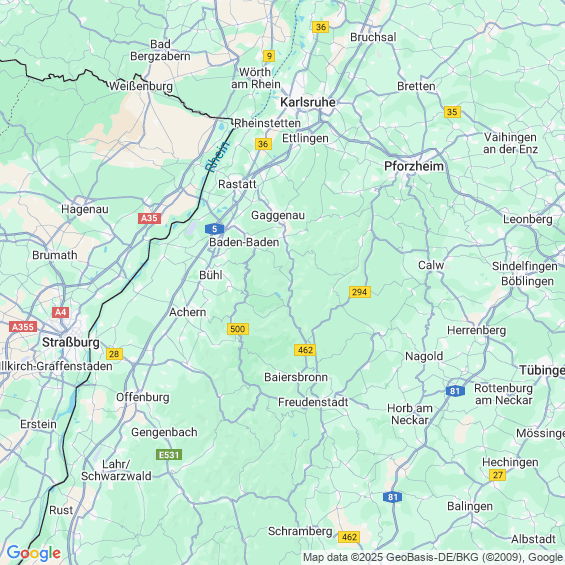Click the yellow 500 road shield

click(x=238, y=329)
